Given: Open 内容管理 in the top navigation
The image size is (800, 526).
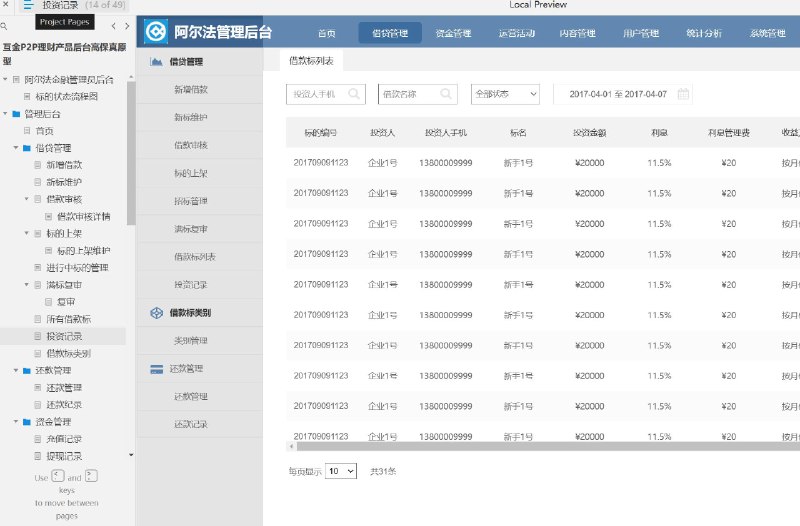Looking at the screenshot, I should [x=578, y=33].
